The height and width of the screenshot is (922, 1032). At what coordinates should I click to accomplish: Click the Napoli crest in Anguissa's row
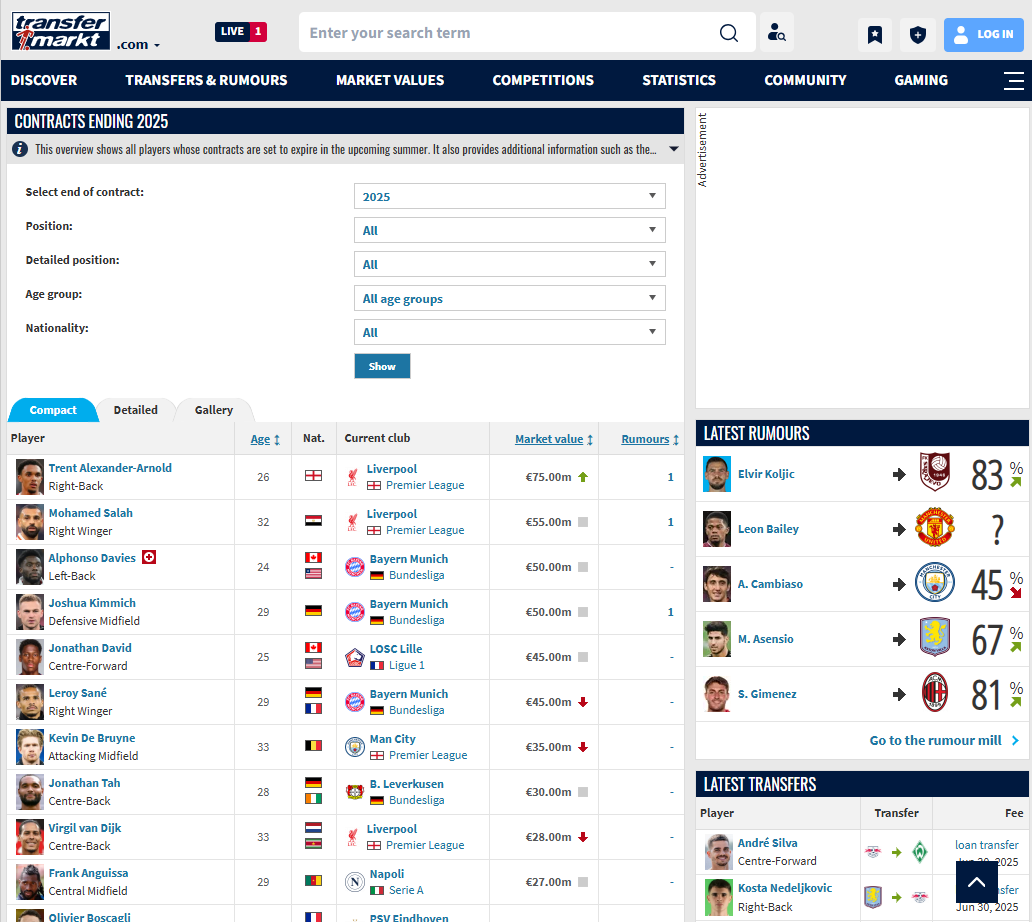click(355, 882)
